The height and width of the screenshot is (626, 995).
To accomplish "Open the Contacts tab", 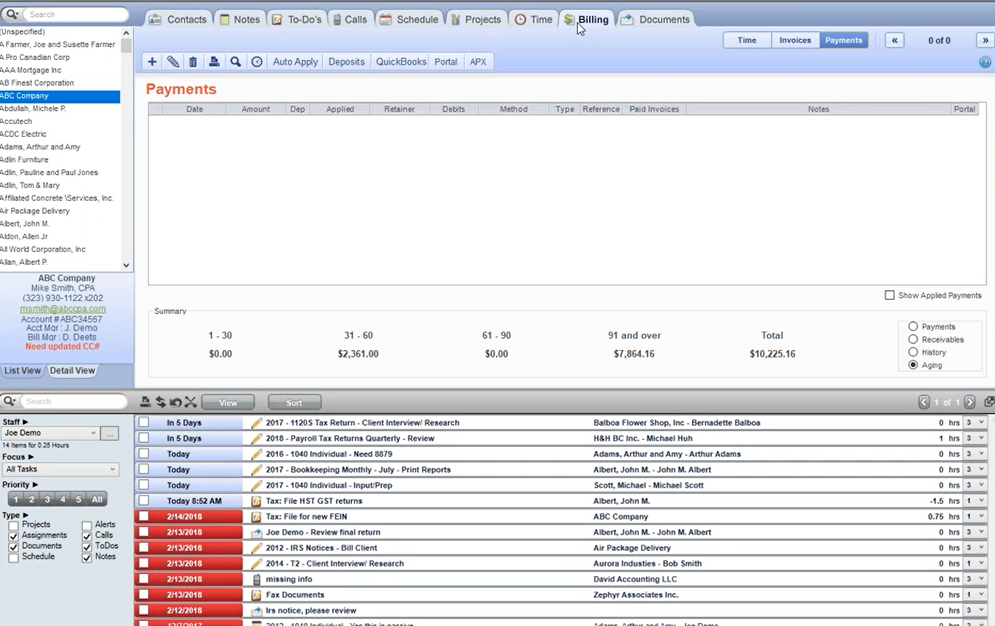I will 178,19.
